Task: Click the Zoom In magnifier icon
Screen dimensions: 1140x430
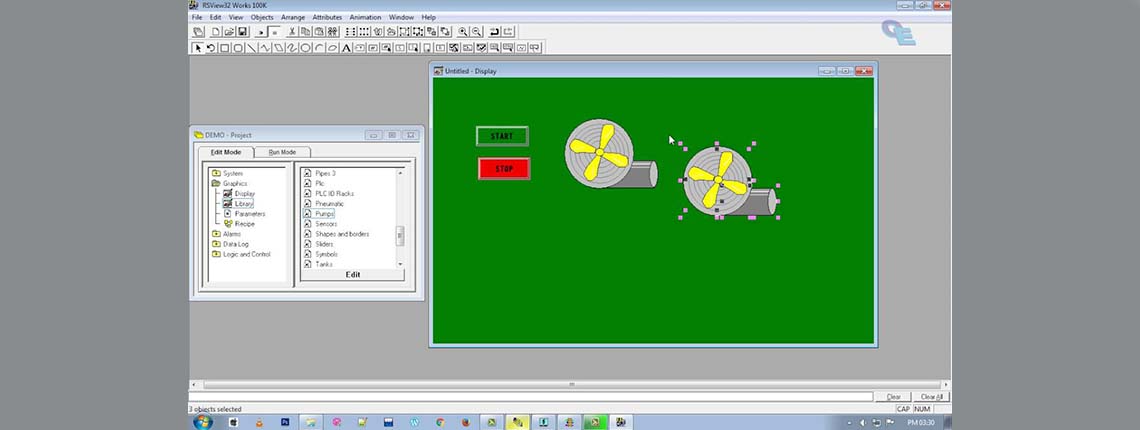Action: click(x=463, y=32)
